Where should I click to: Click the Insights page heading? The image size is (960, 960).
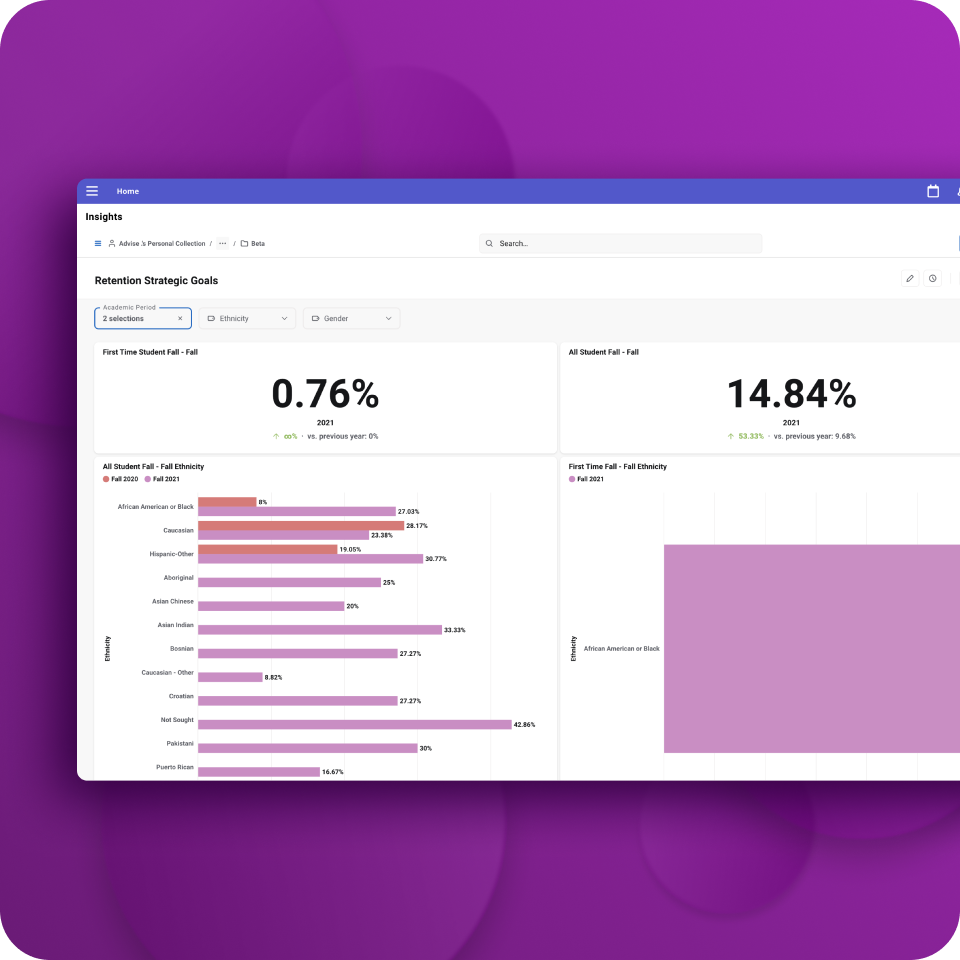(104, 217)
